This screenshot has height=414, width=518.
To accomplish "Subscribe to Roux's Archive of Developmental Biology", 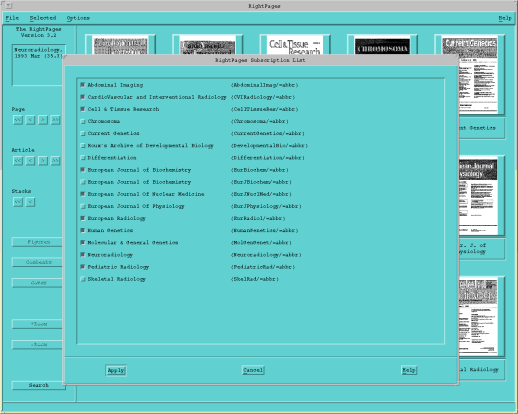I will [83, 146].
